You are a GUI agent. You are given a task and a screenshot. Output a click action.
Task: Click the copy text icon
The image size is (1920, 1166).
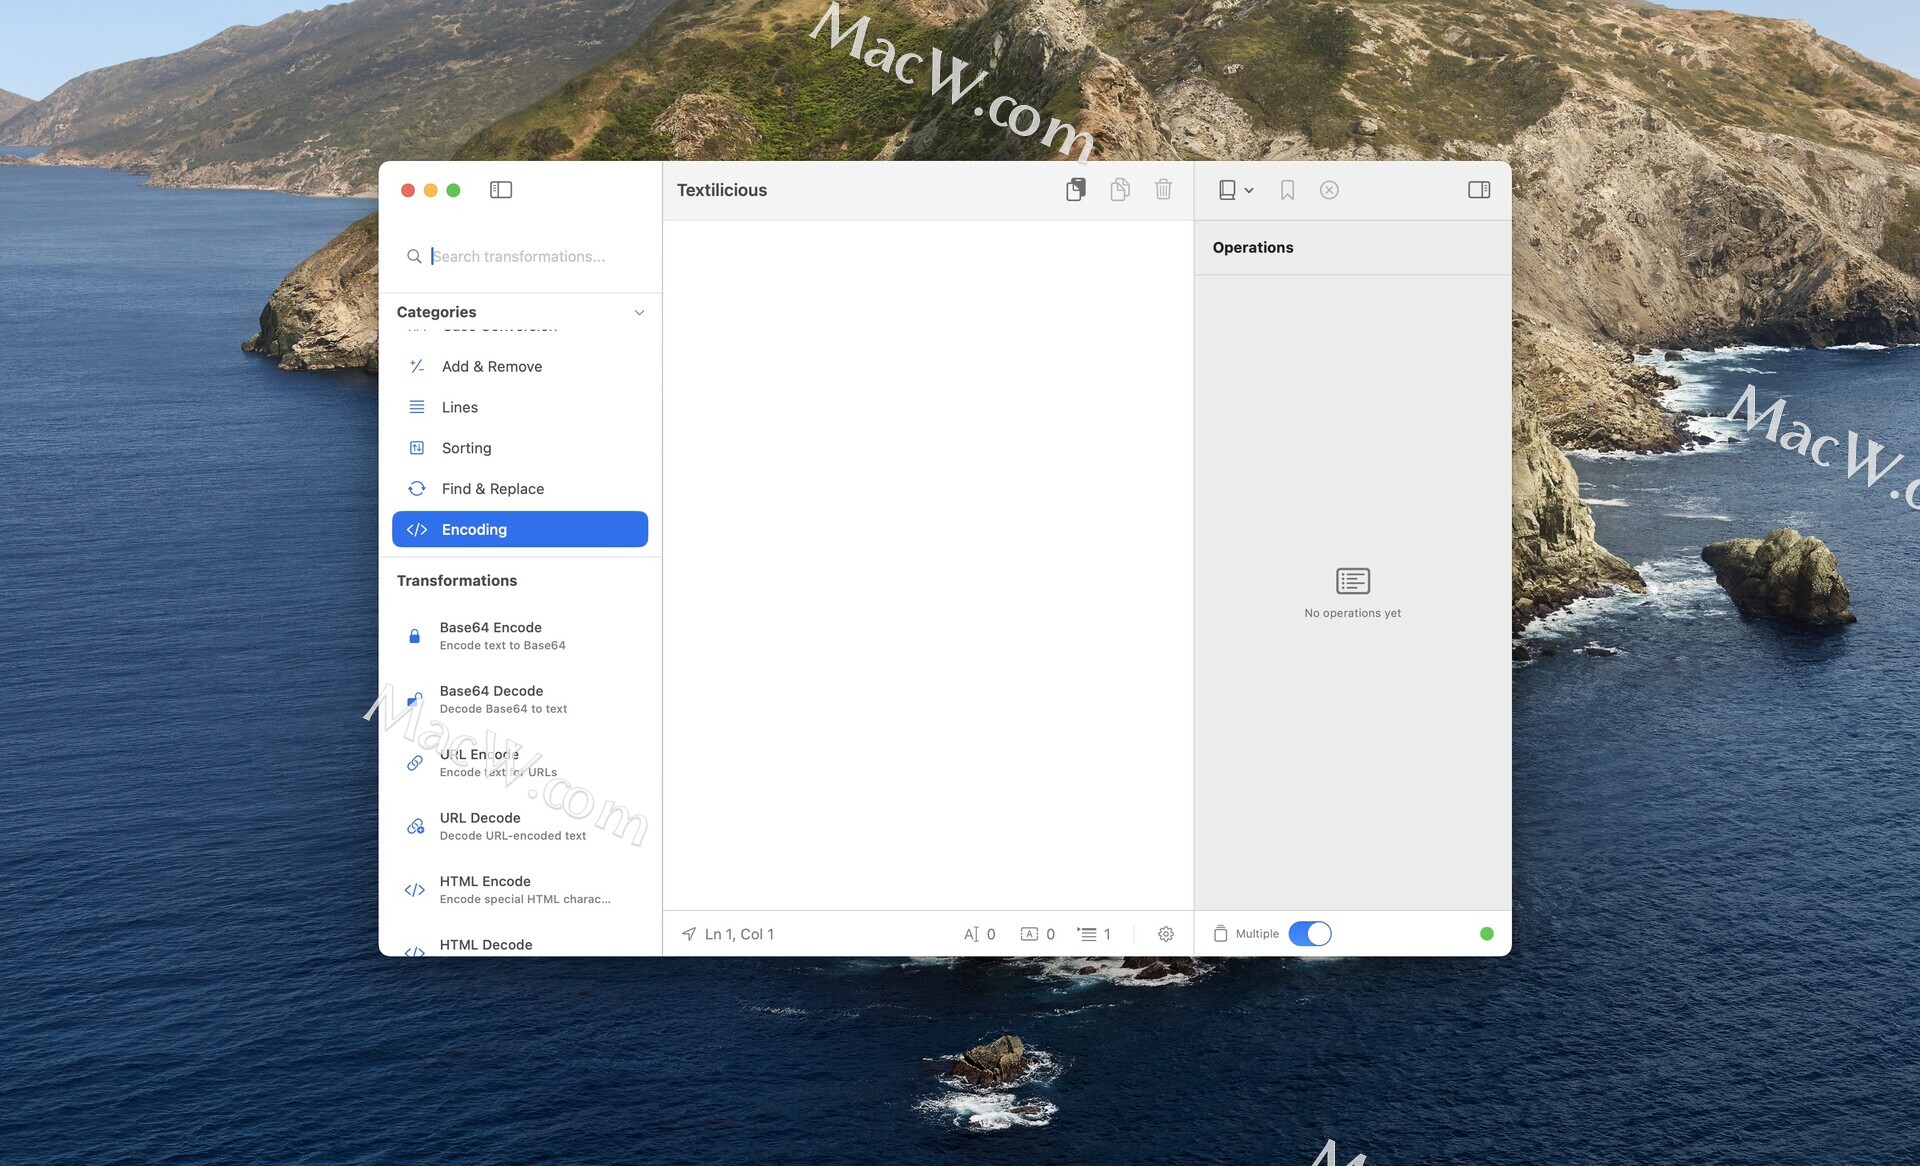tap(1120, 190)
